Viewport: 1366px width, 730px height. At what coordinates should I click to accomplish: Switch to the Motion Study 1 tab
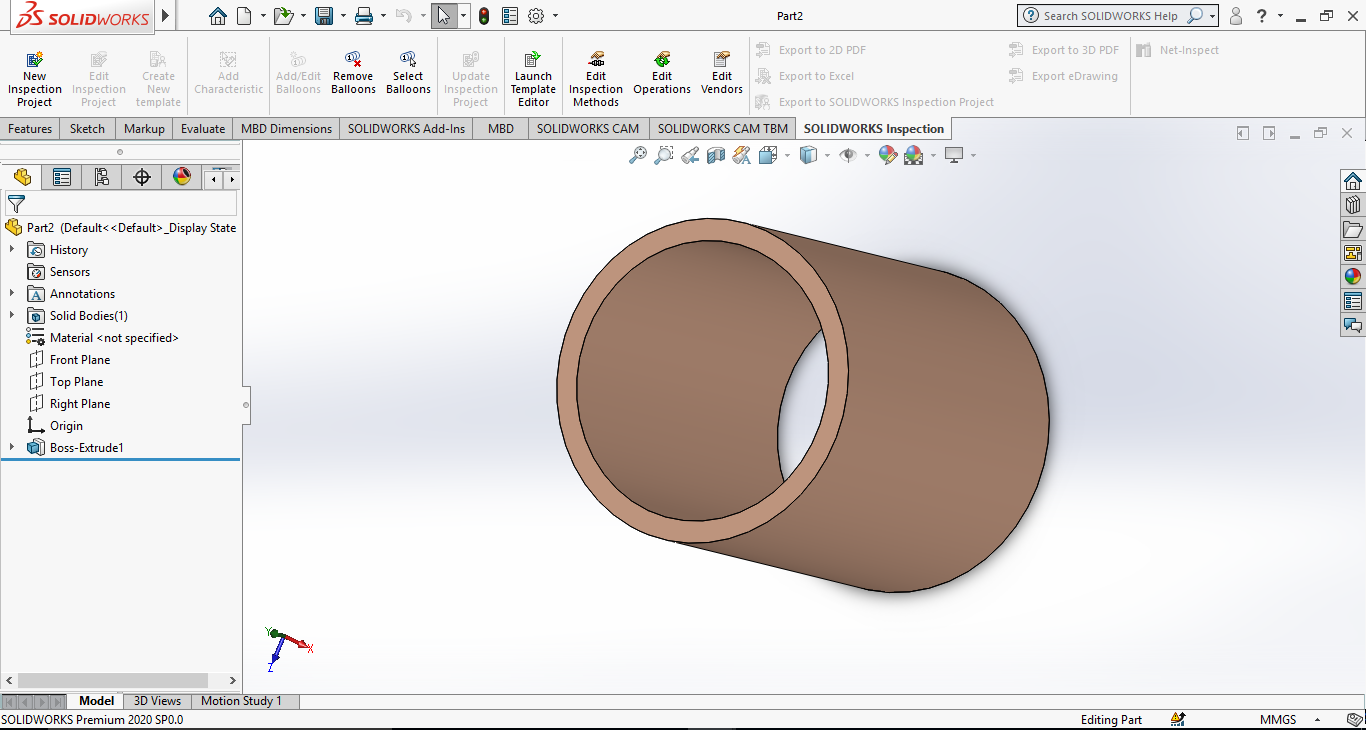click(241, 701)
